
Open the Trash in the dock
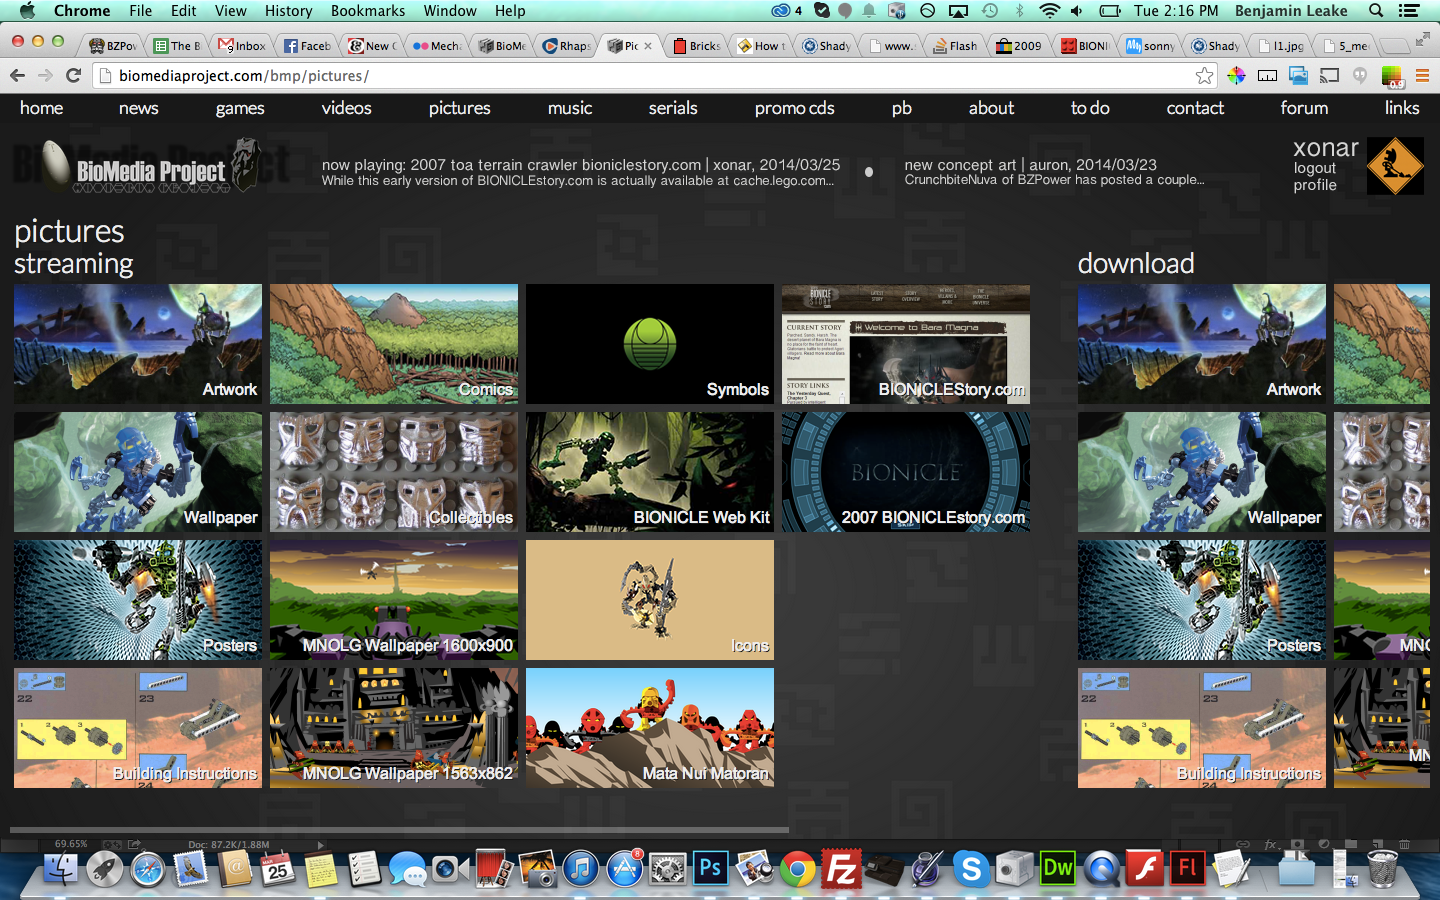[1382, 868]
